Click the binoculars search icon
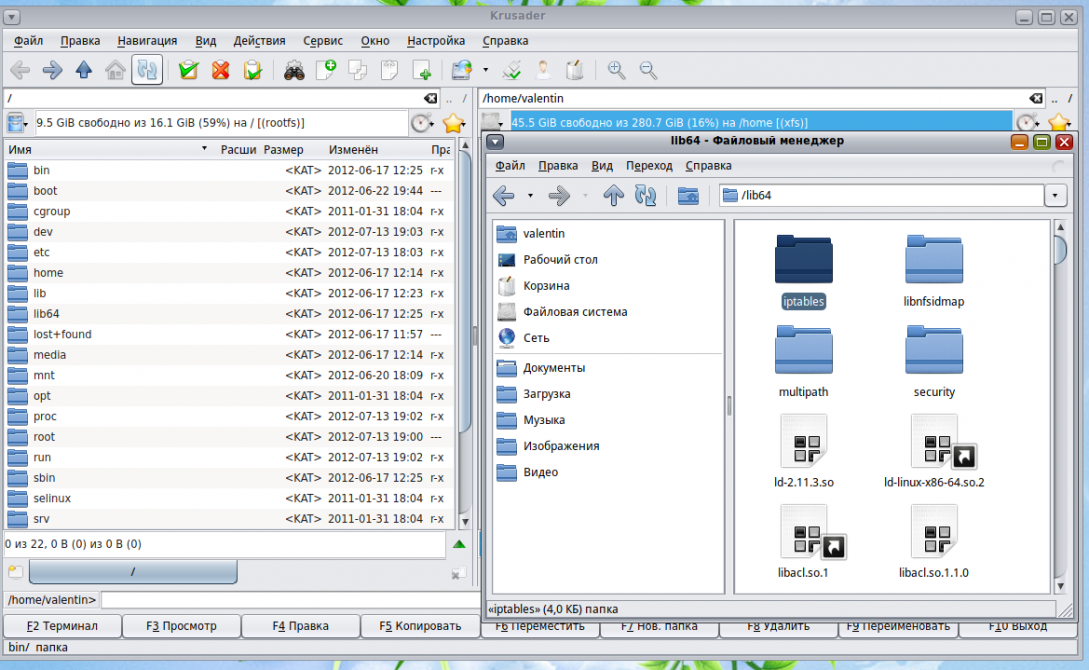Screen dimensions: 1089x670 294,70
